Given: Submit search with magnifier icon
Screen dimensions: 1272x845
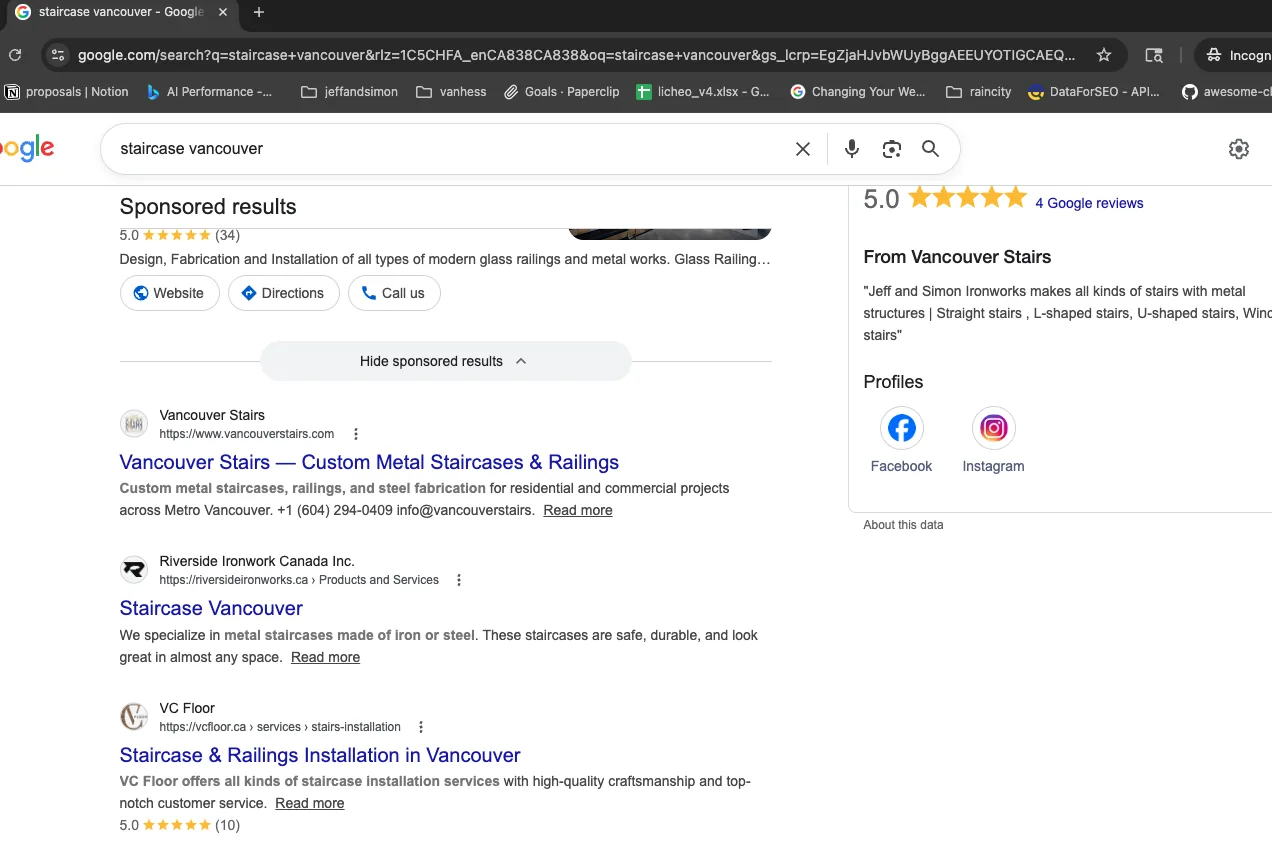Looking at the screenshot, I should pos(930,149).
